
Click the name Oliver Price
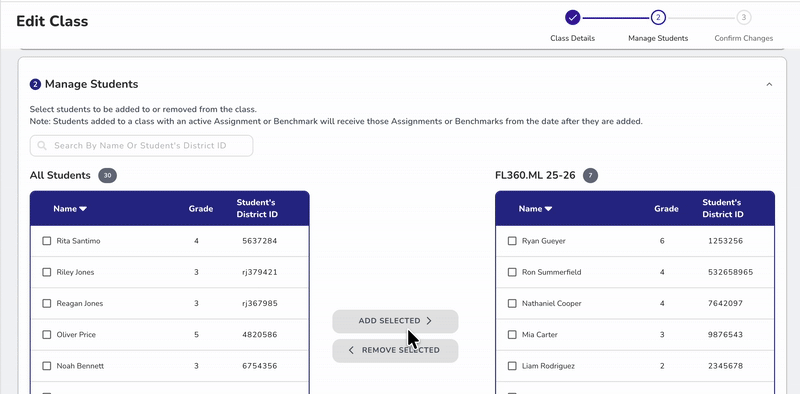point(76,335)
